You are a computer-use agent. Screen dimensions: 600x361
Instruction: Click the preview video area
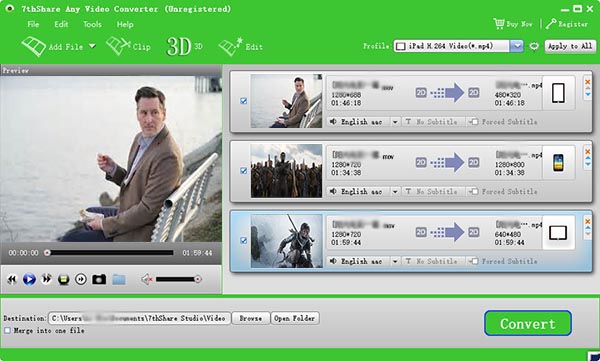[x=111, y=159]
